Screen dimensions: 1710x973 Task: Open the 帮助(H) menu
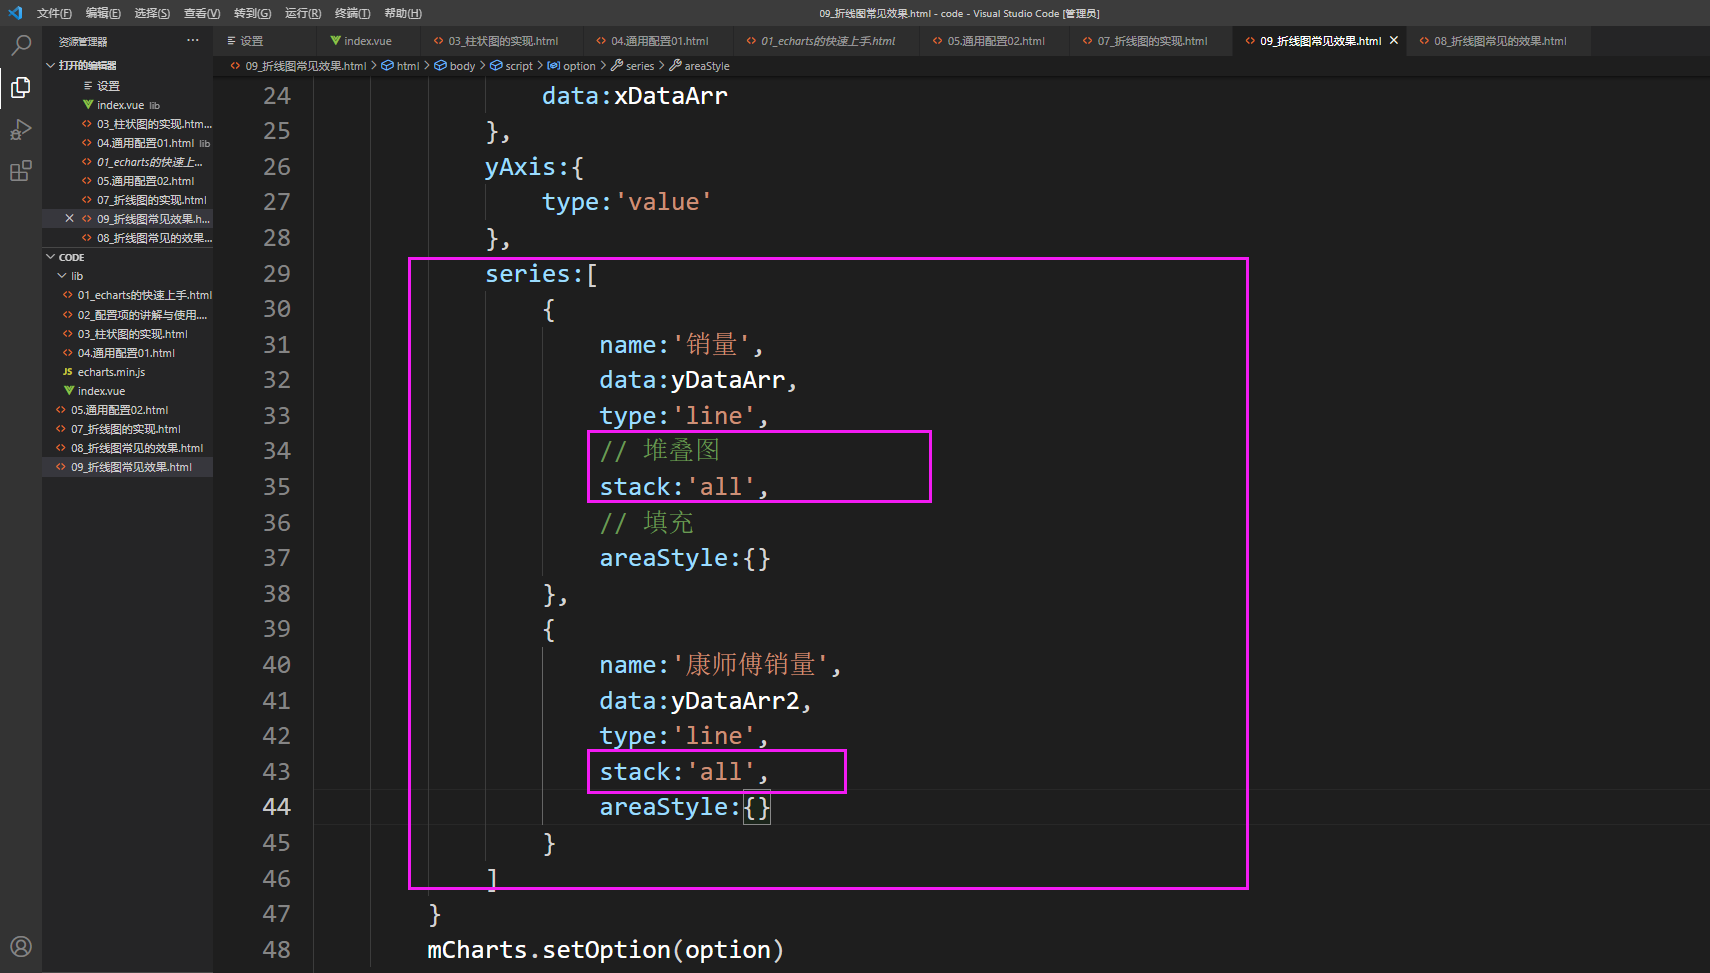click(x=403, y=13)
